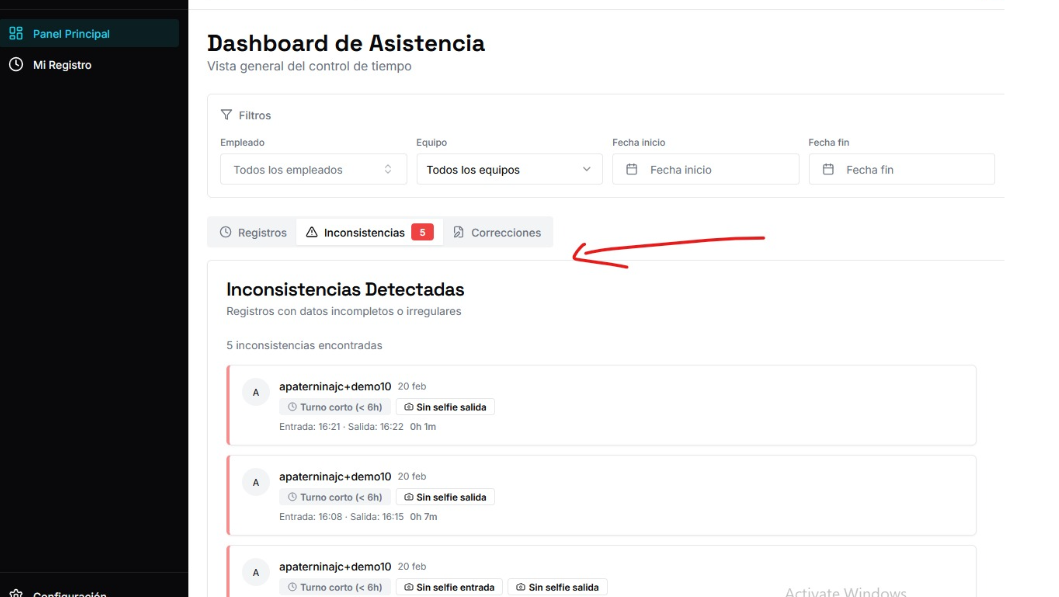1059x597 pixels.
Task: Click the red 5 badge on Inconsistencias
Action: point(422,233)
